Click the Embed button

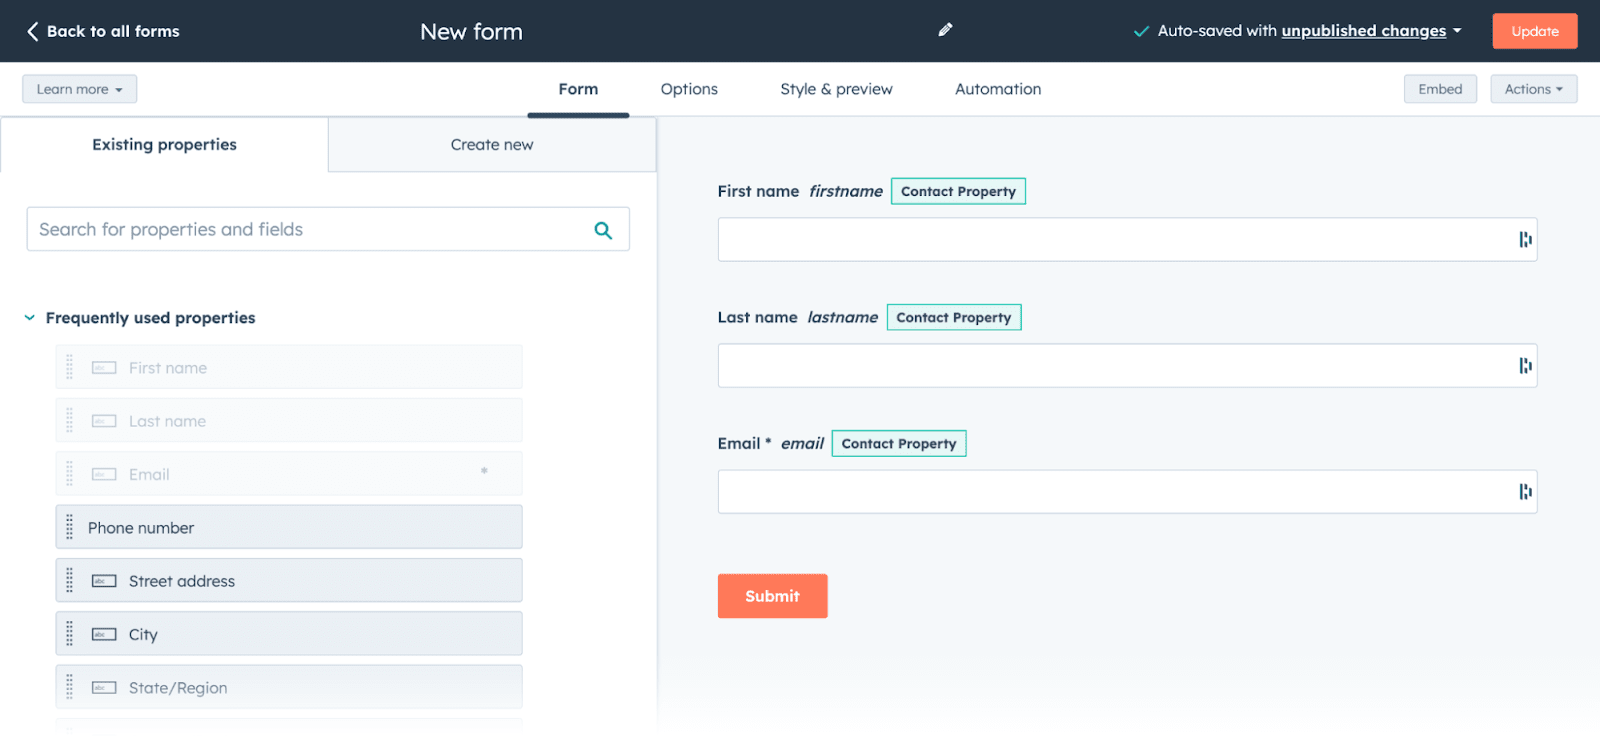pos(1440,89)
